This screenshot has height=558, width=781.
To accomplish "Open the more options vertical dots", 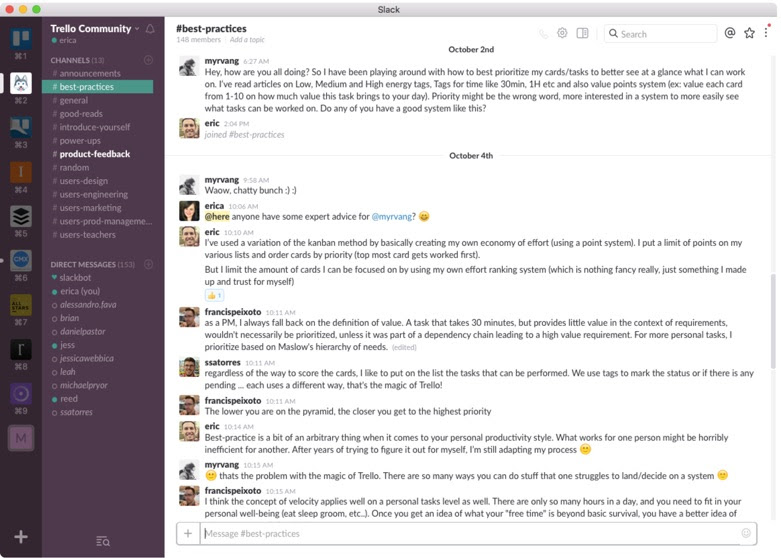I will click(766, 33).
